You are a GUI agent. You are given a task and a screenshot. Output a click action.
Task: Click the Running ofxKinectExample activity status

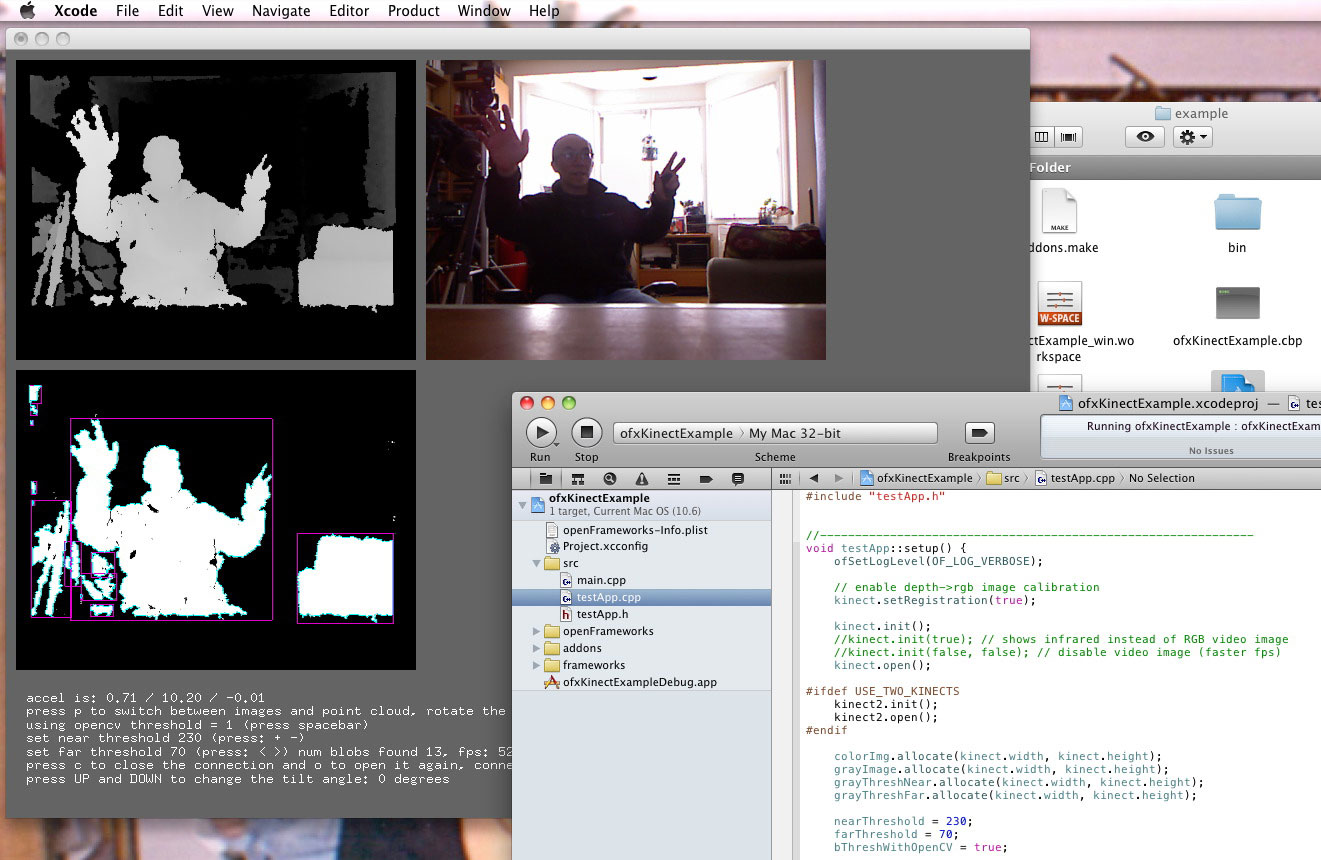1203,427
